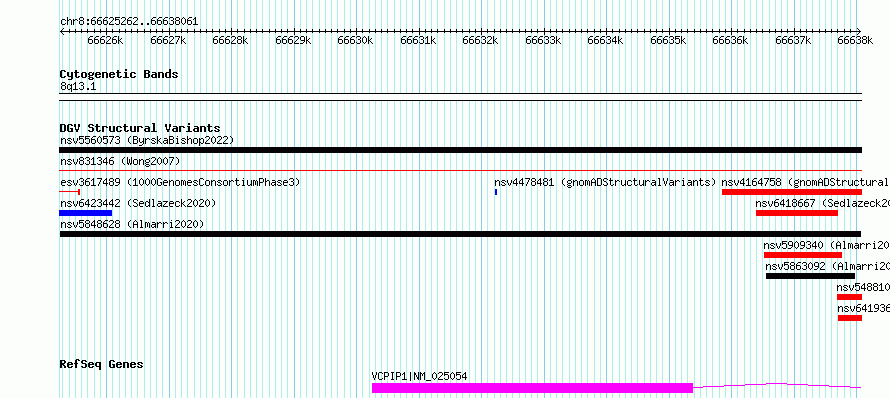Click the 66636k ruler tick label
Viewport: 890px width, 398px height.
731,41
